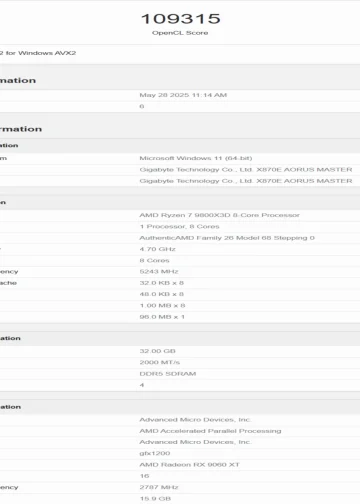
Task: Click the '48.0 KB x 8' cache value
Action: (x=162, y=294)
